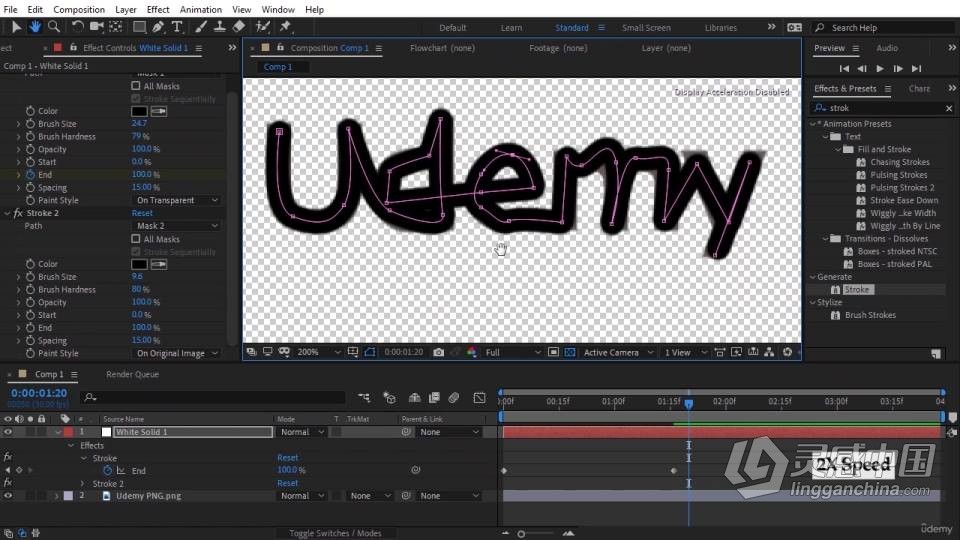
Task: Click the Play button in Preview panel
Action: [880, 69]
